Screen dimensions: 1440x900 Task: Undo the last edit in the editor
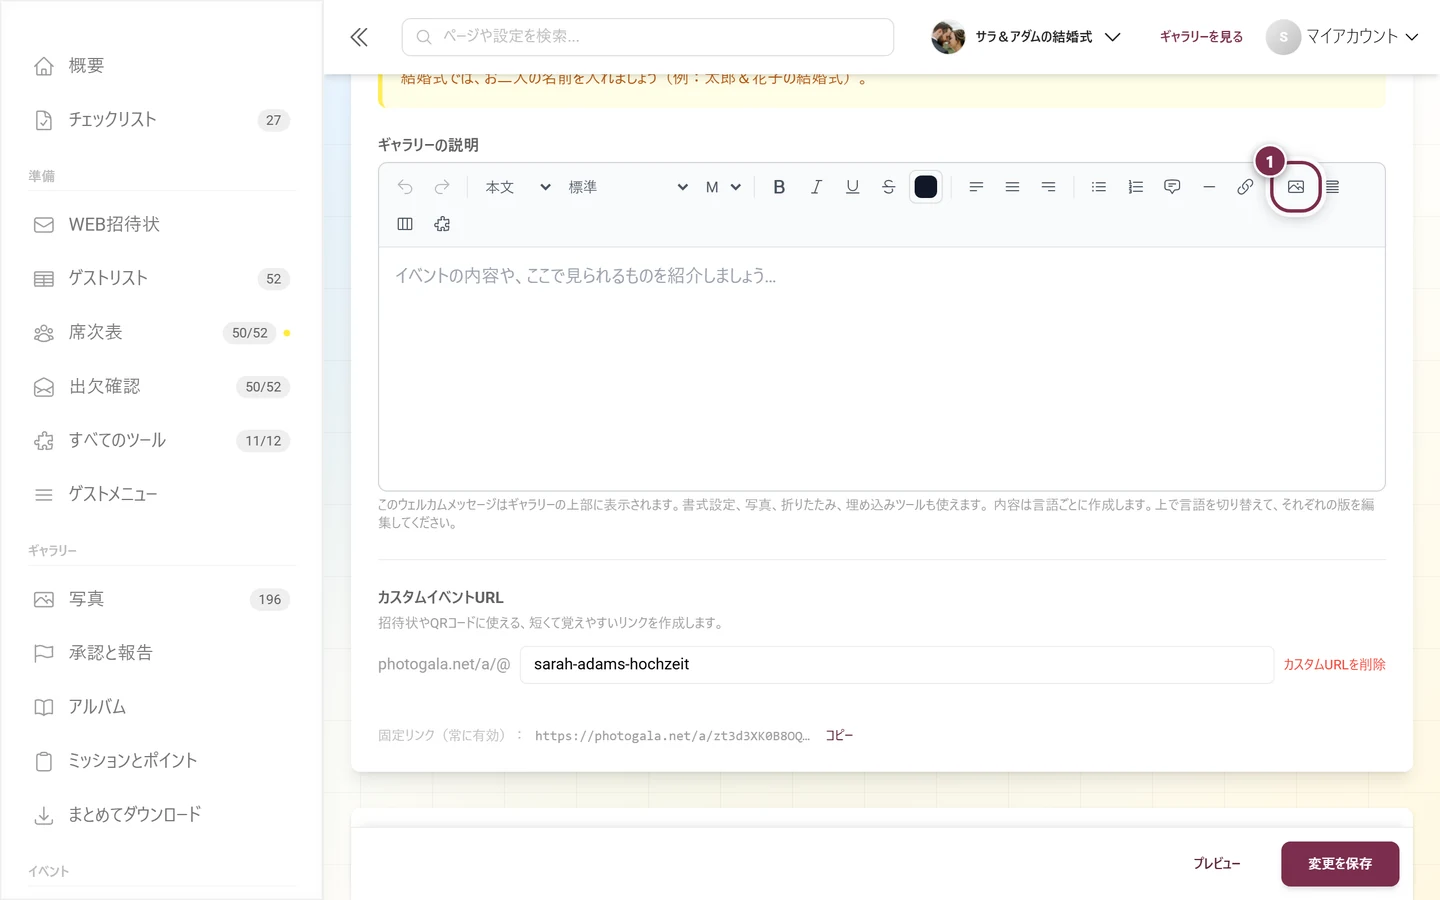click(405, 187)
